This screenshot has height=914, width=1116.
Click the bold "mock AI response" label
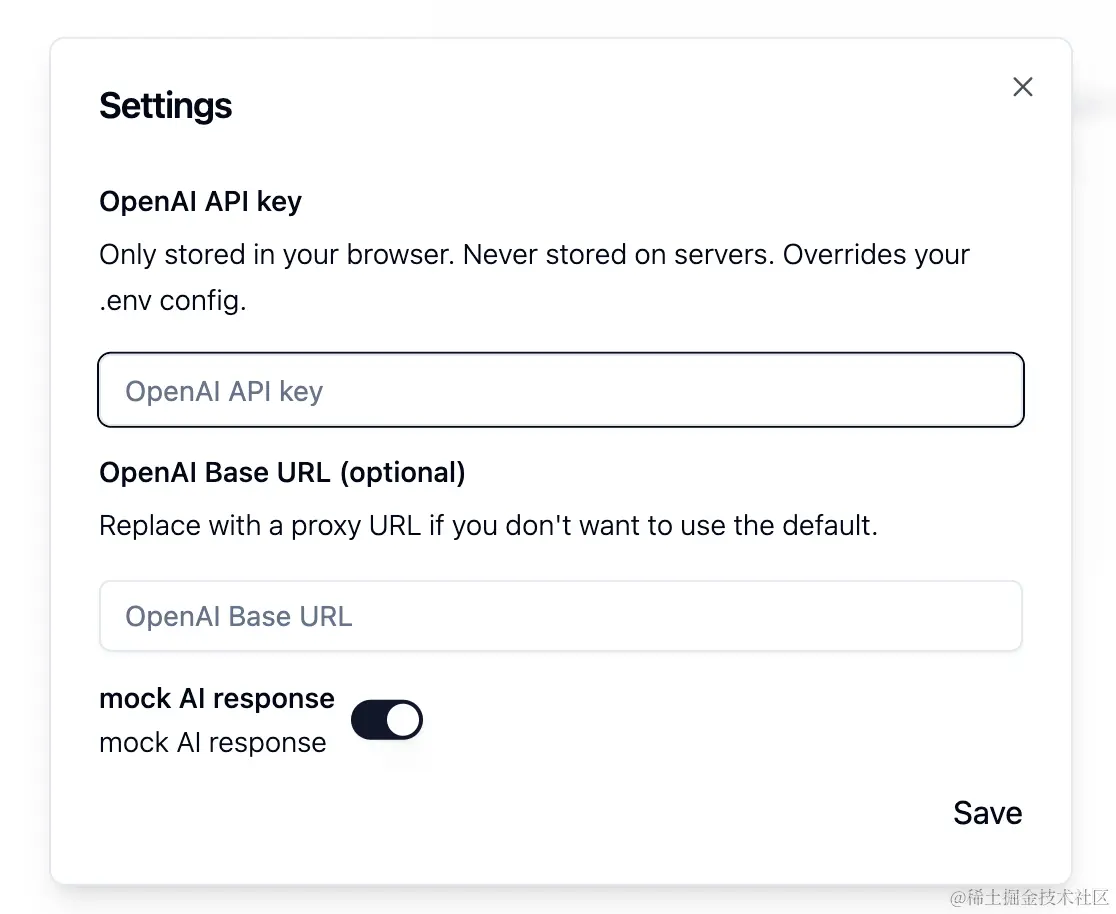pos(217,698)
